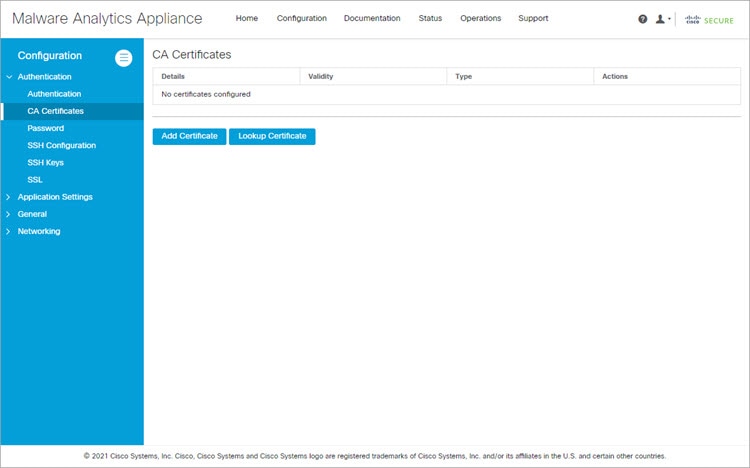This screenshot has width=750, height=468.
Task: Open the Password settings page
Action: coord(45,128)
